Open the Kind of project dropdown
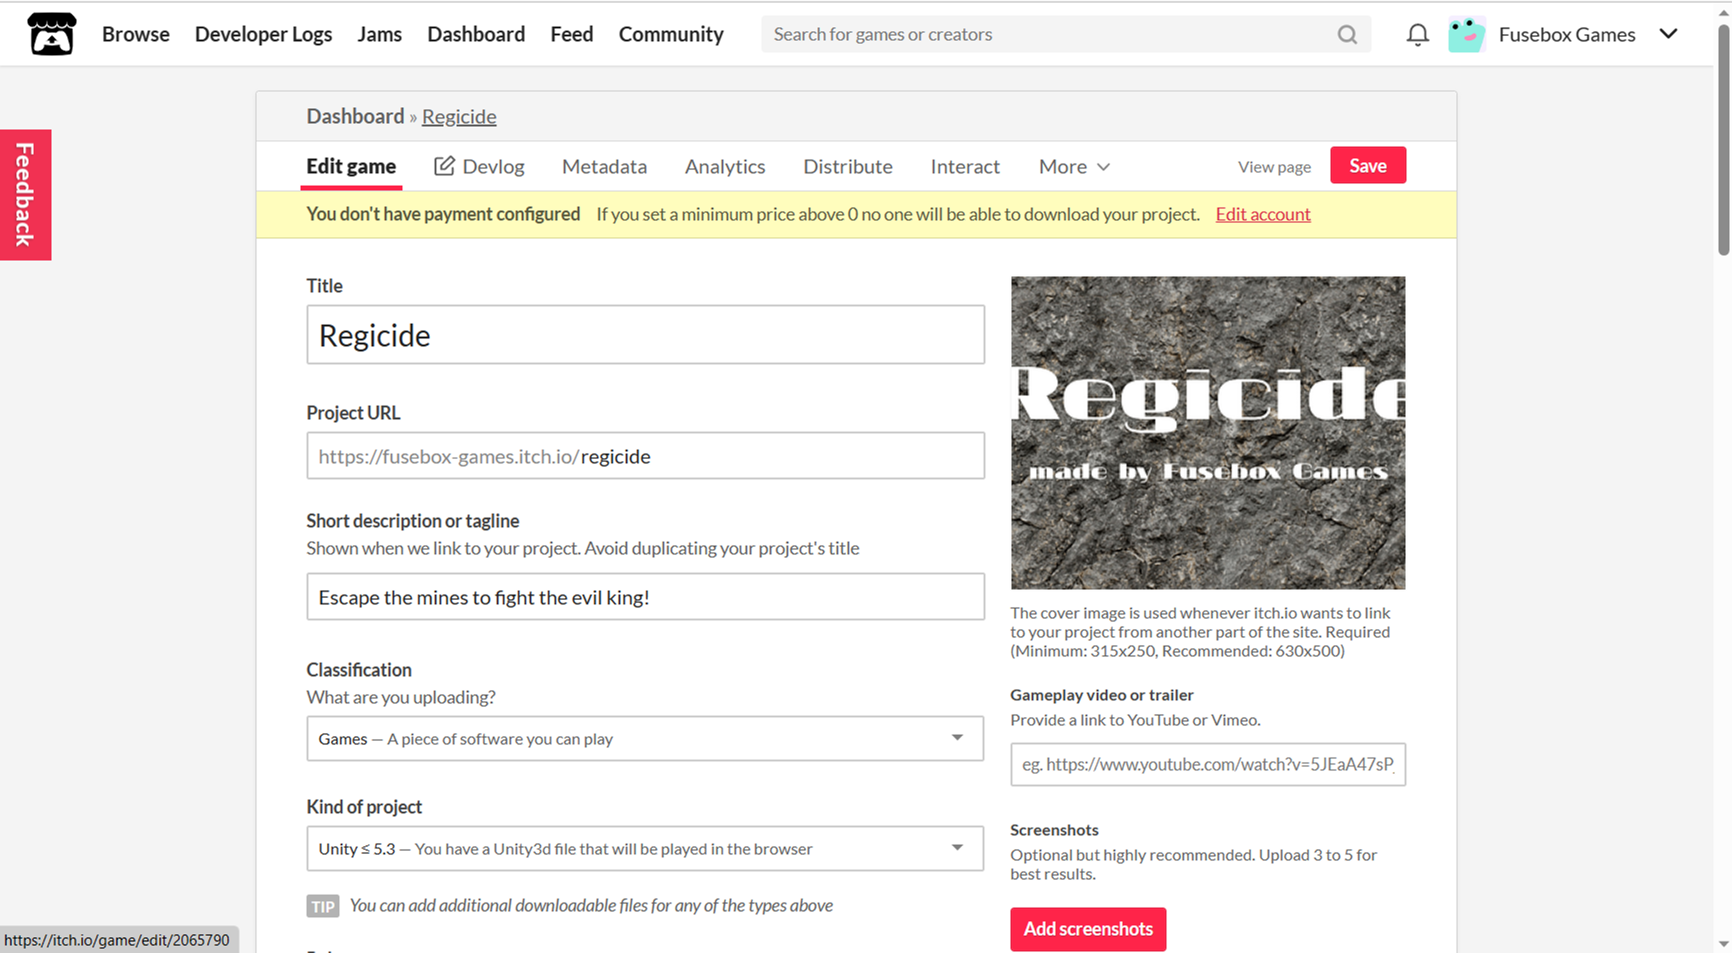Viewport: 1733px width, 953px height. click(645, 849)
